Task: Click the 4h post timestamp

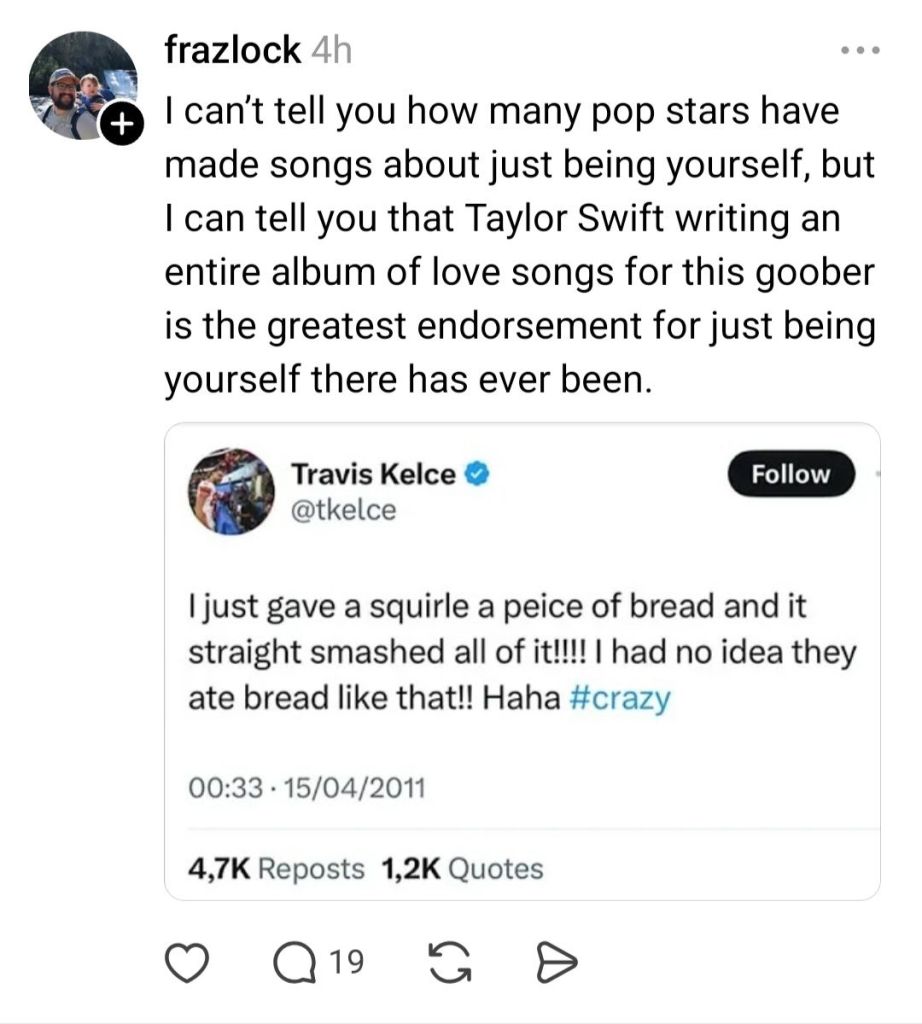Action: click(331, 50)
